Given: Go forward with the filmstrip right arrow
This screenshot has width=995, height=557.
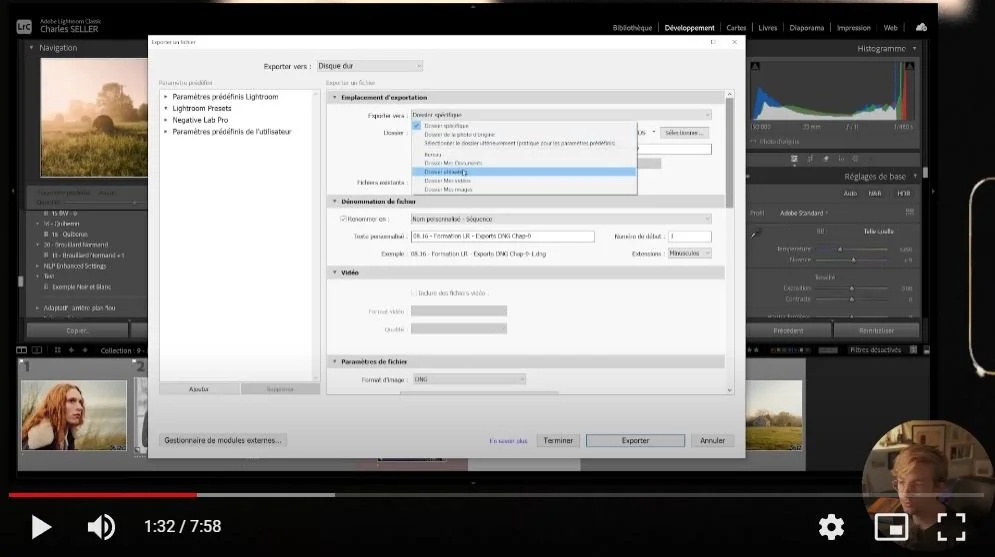Looking at the screenshot, I should [85, 350].
